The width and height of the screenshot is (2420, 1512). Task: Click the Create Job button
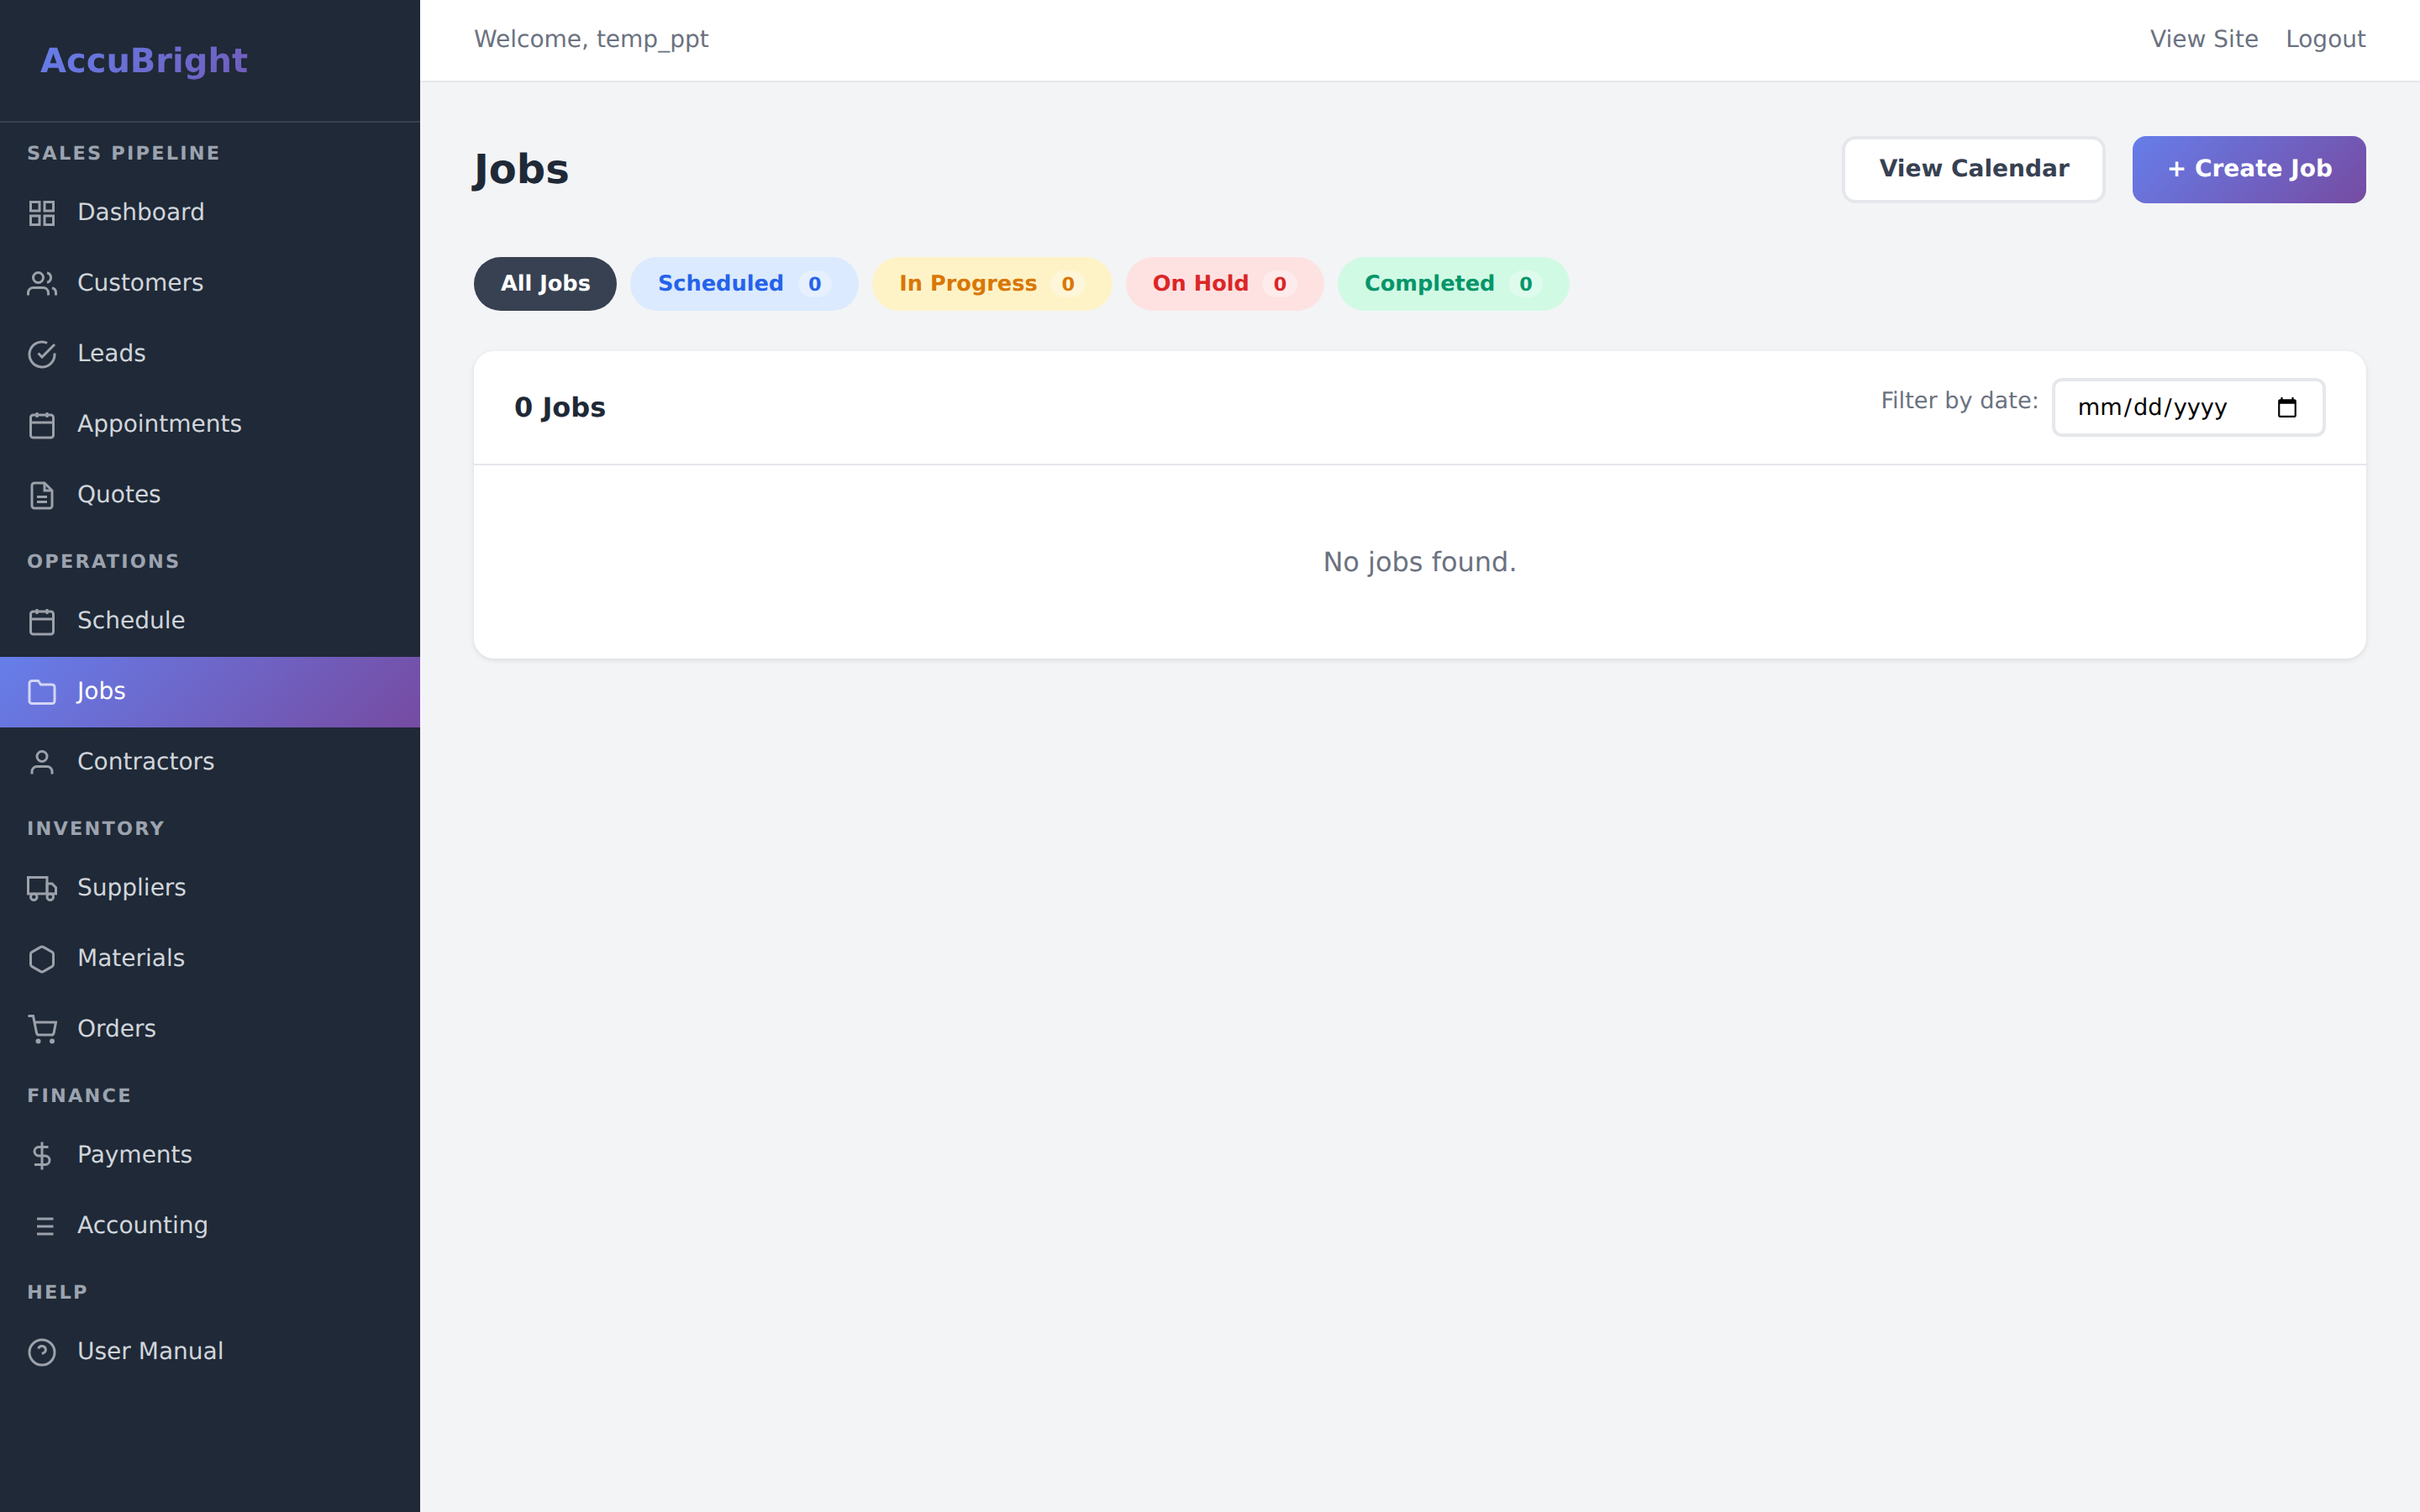2249,169
